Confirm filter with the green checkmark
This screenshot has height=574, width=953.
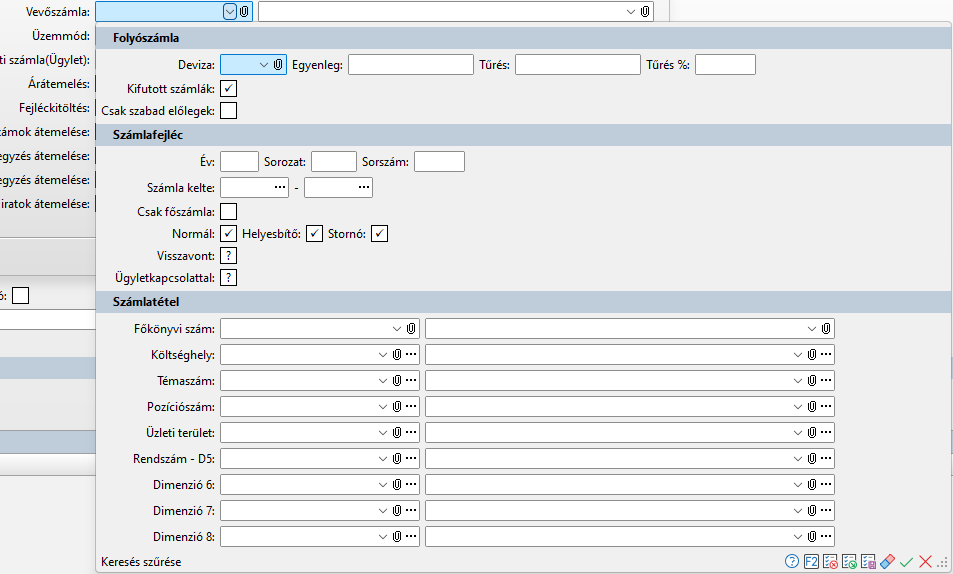click(x=906, y=561)
